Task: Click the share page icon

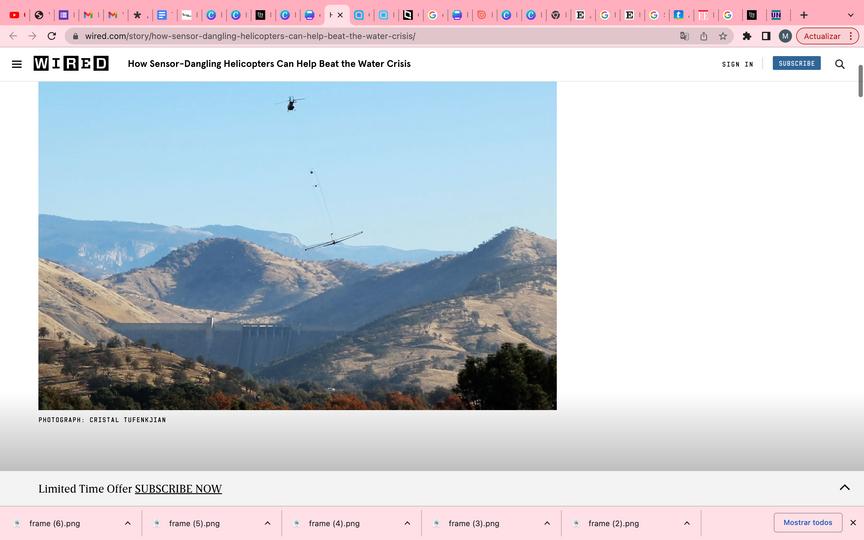Action: [704, 36]
